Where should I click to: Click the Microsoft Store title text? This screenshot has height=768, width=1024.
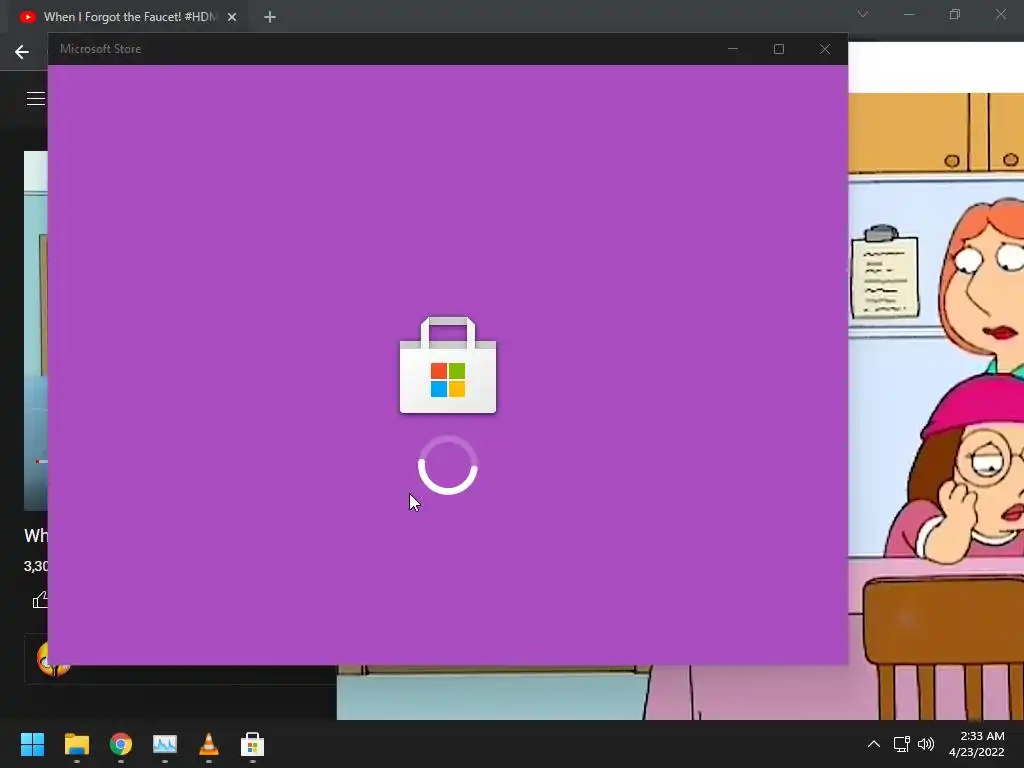click(101, 49)
